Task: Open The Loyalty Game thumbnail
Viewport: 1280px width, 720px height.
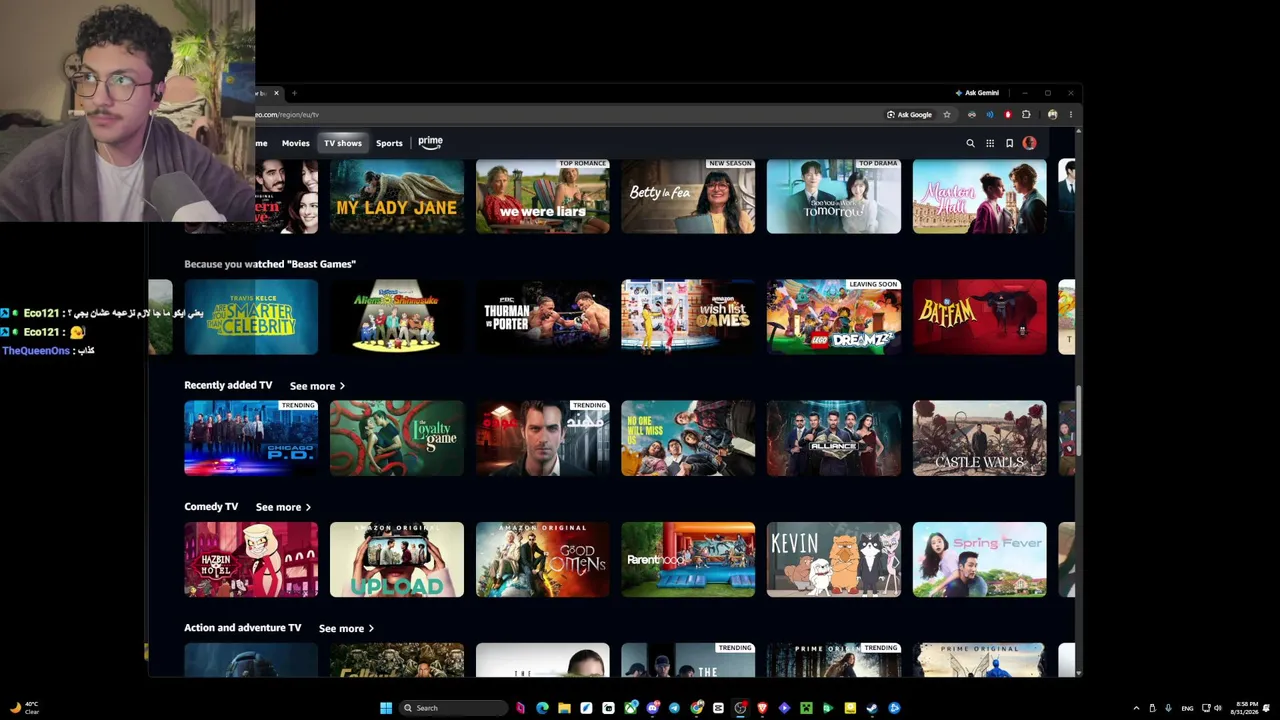Action: tap(397, 438)
